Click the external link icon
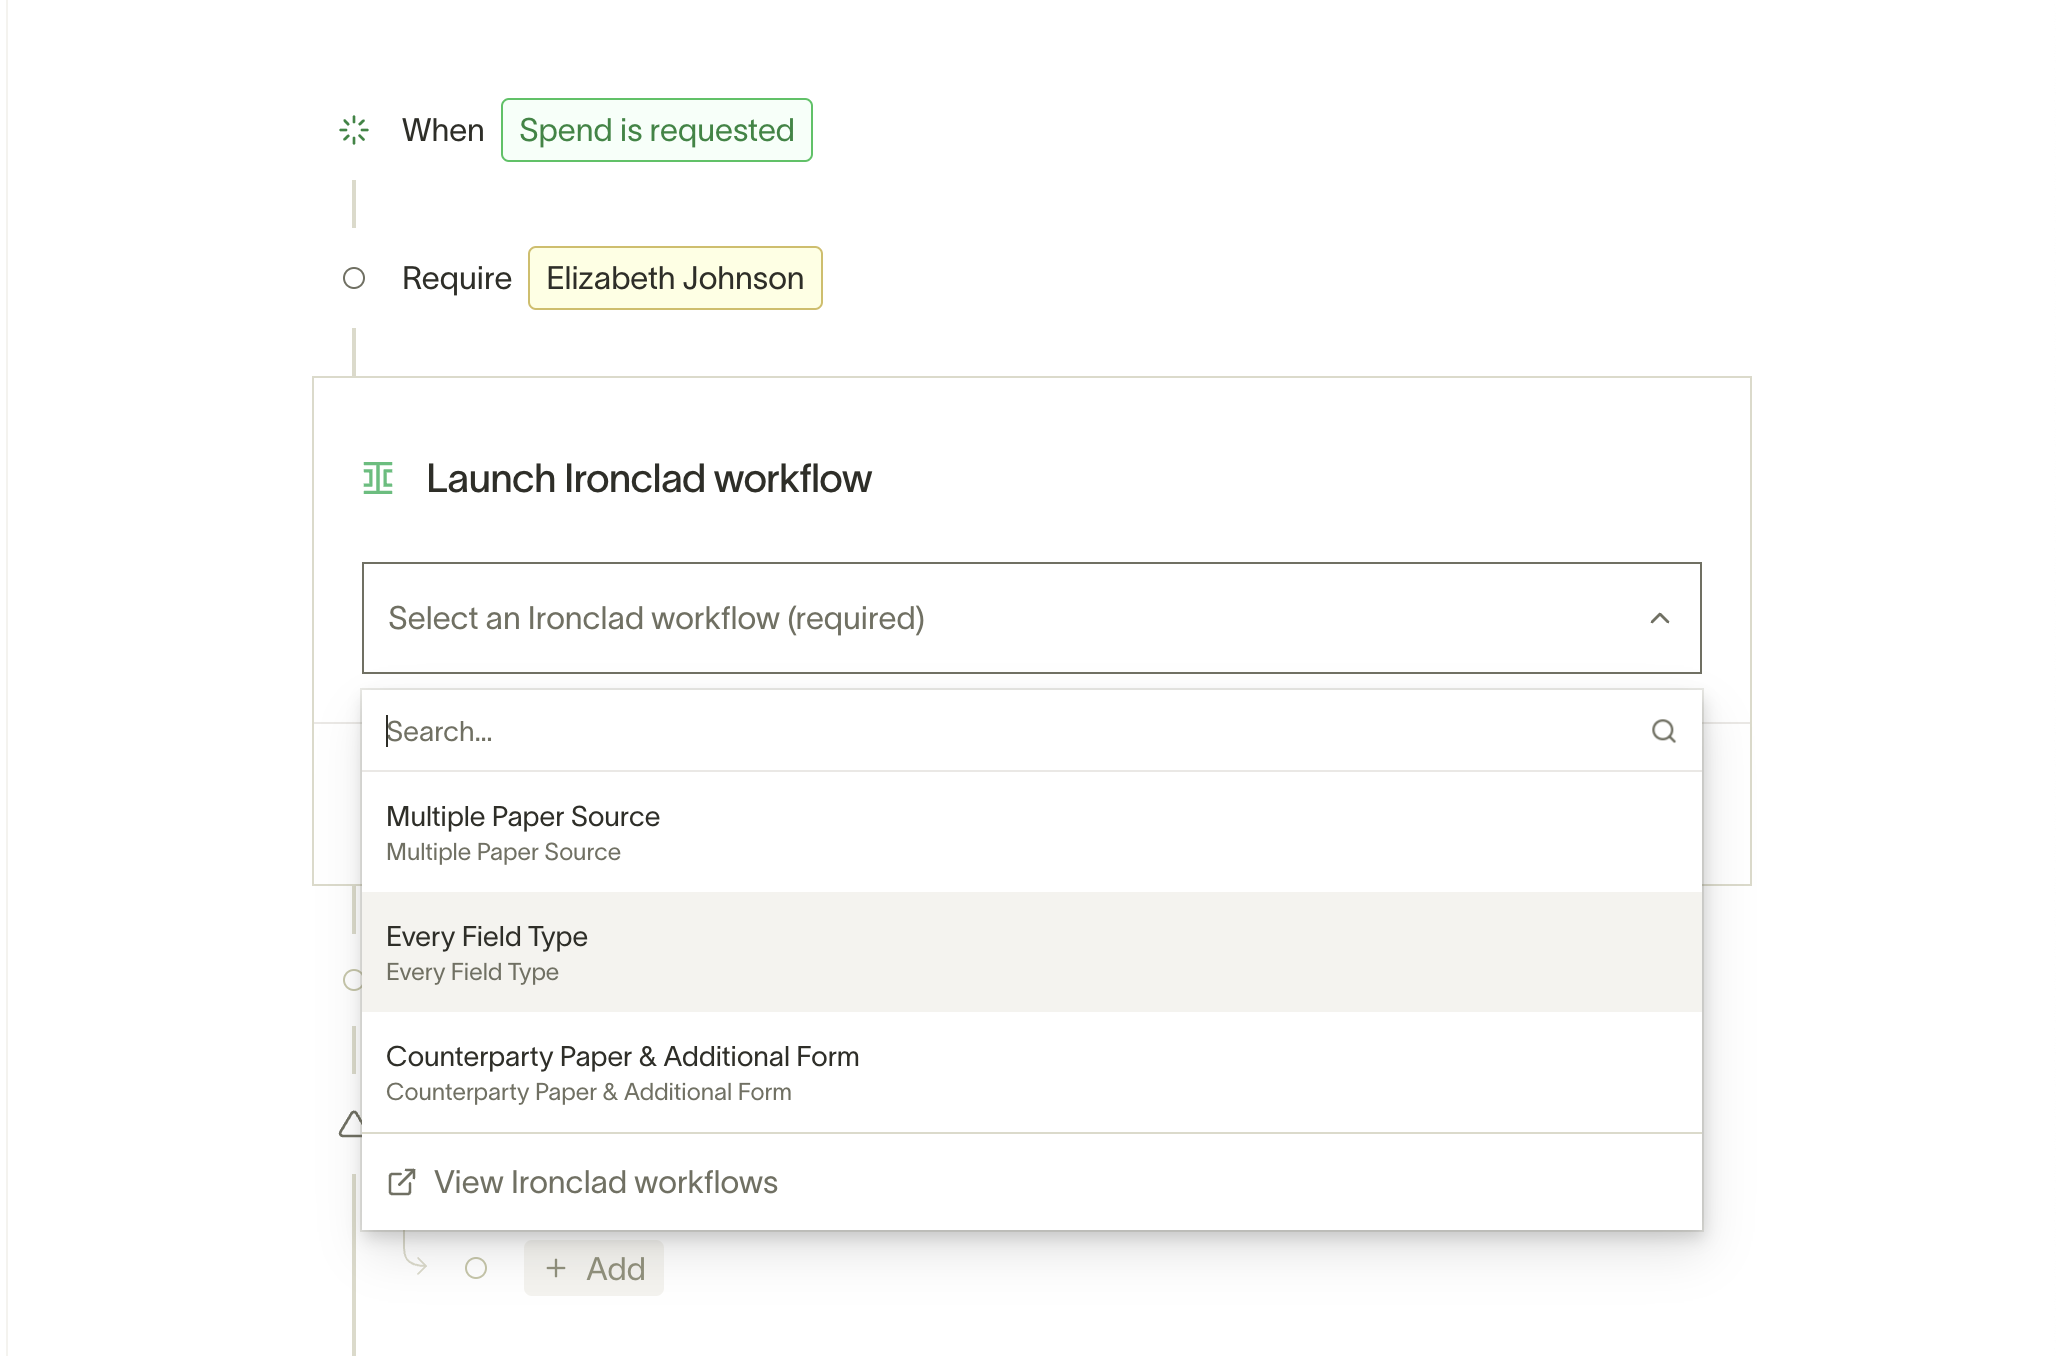 click(402, 1182)
